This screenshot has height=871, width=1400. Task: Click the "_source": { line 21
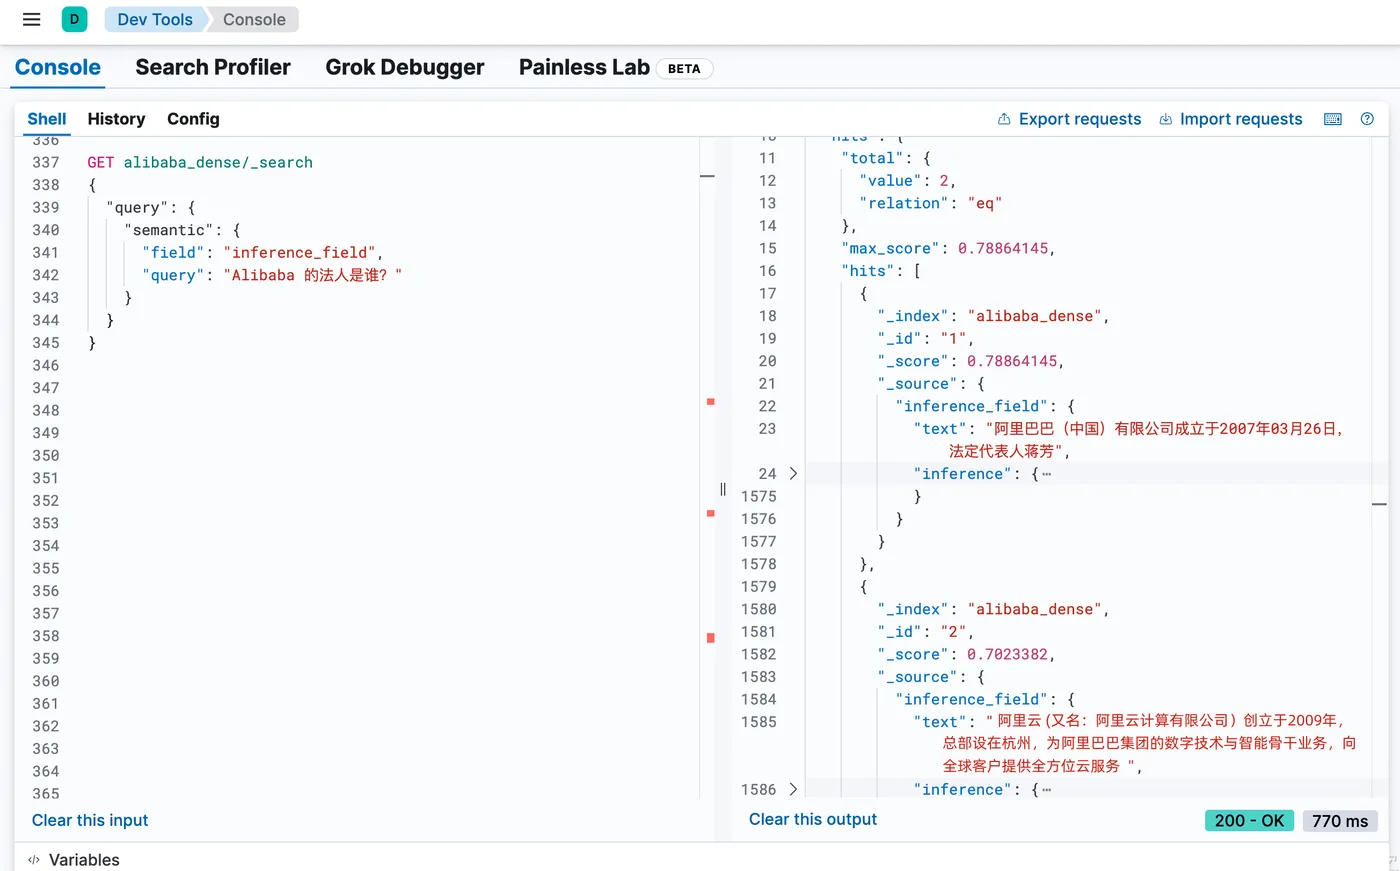click(x=931, y=384)
